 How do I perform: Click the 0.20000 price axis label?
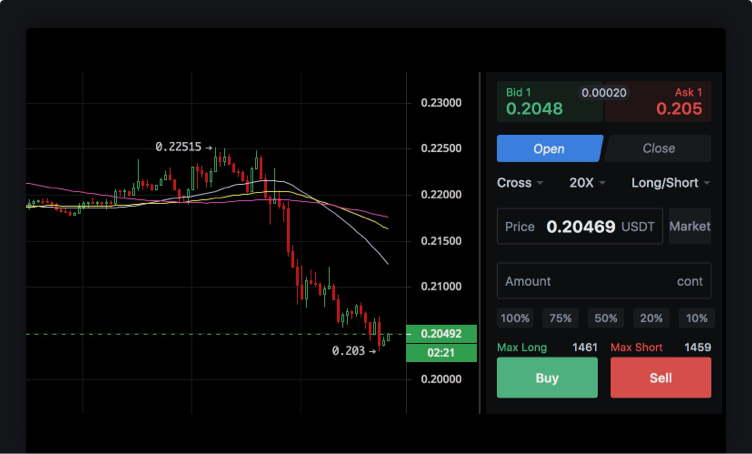point(441,379)
